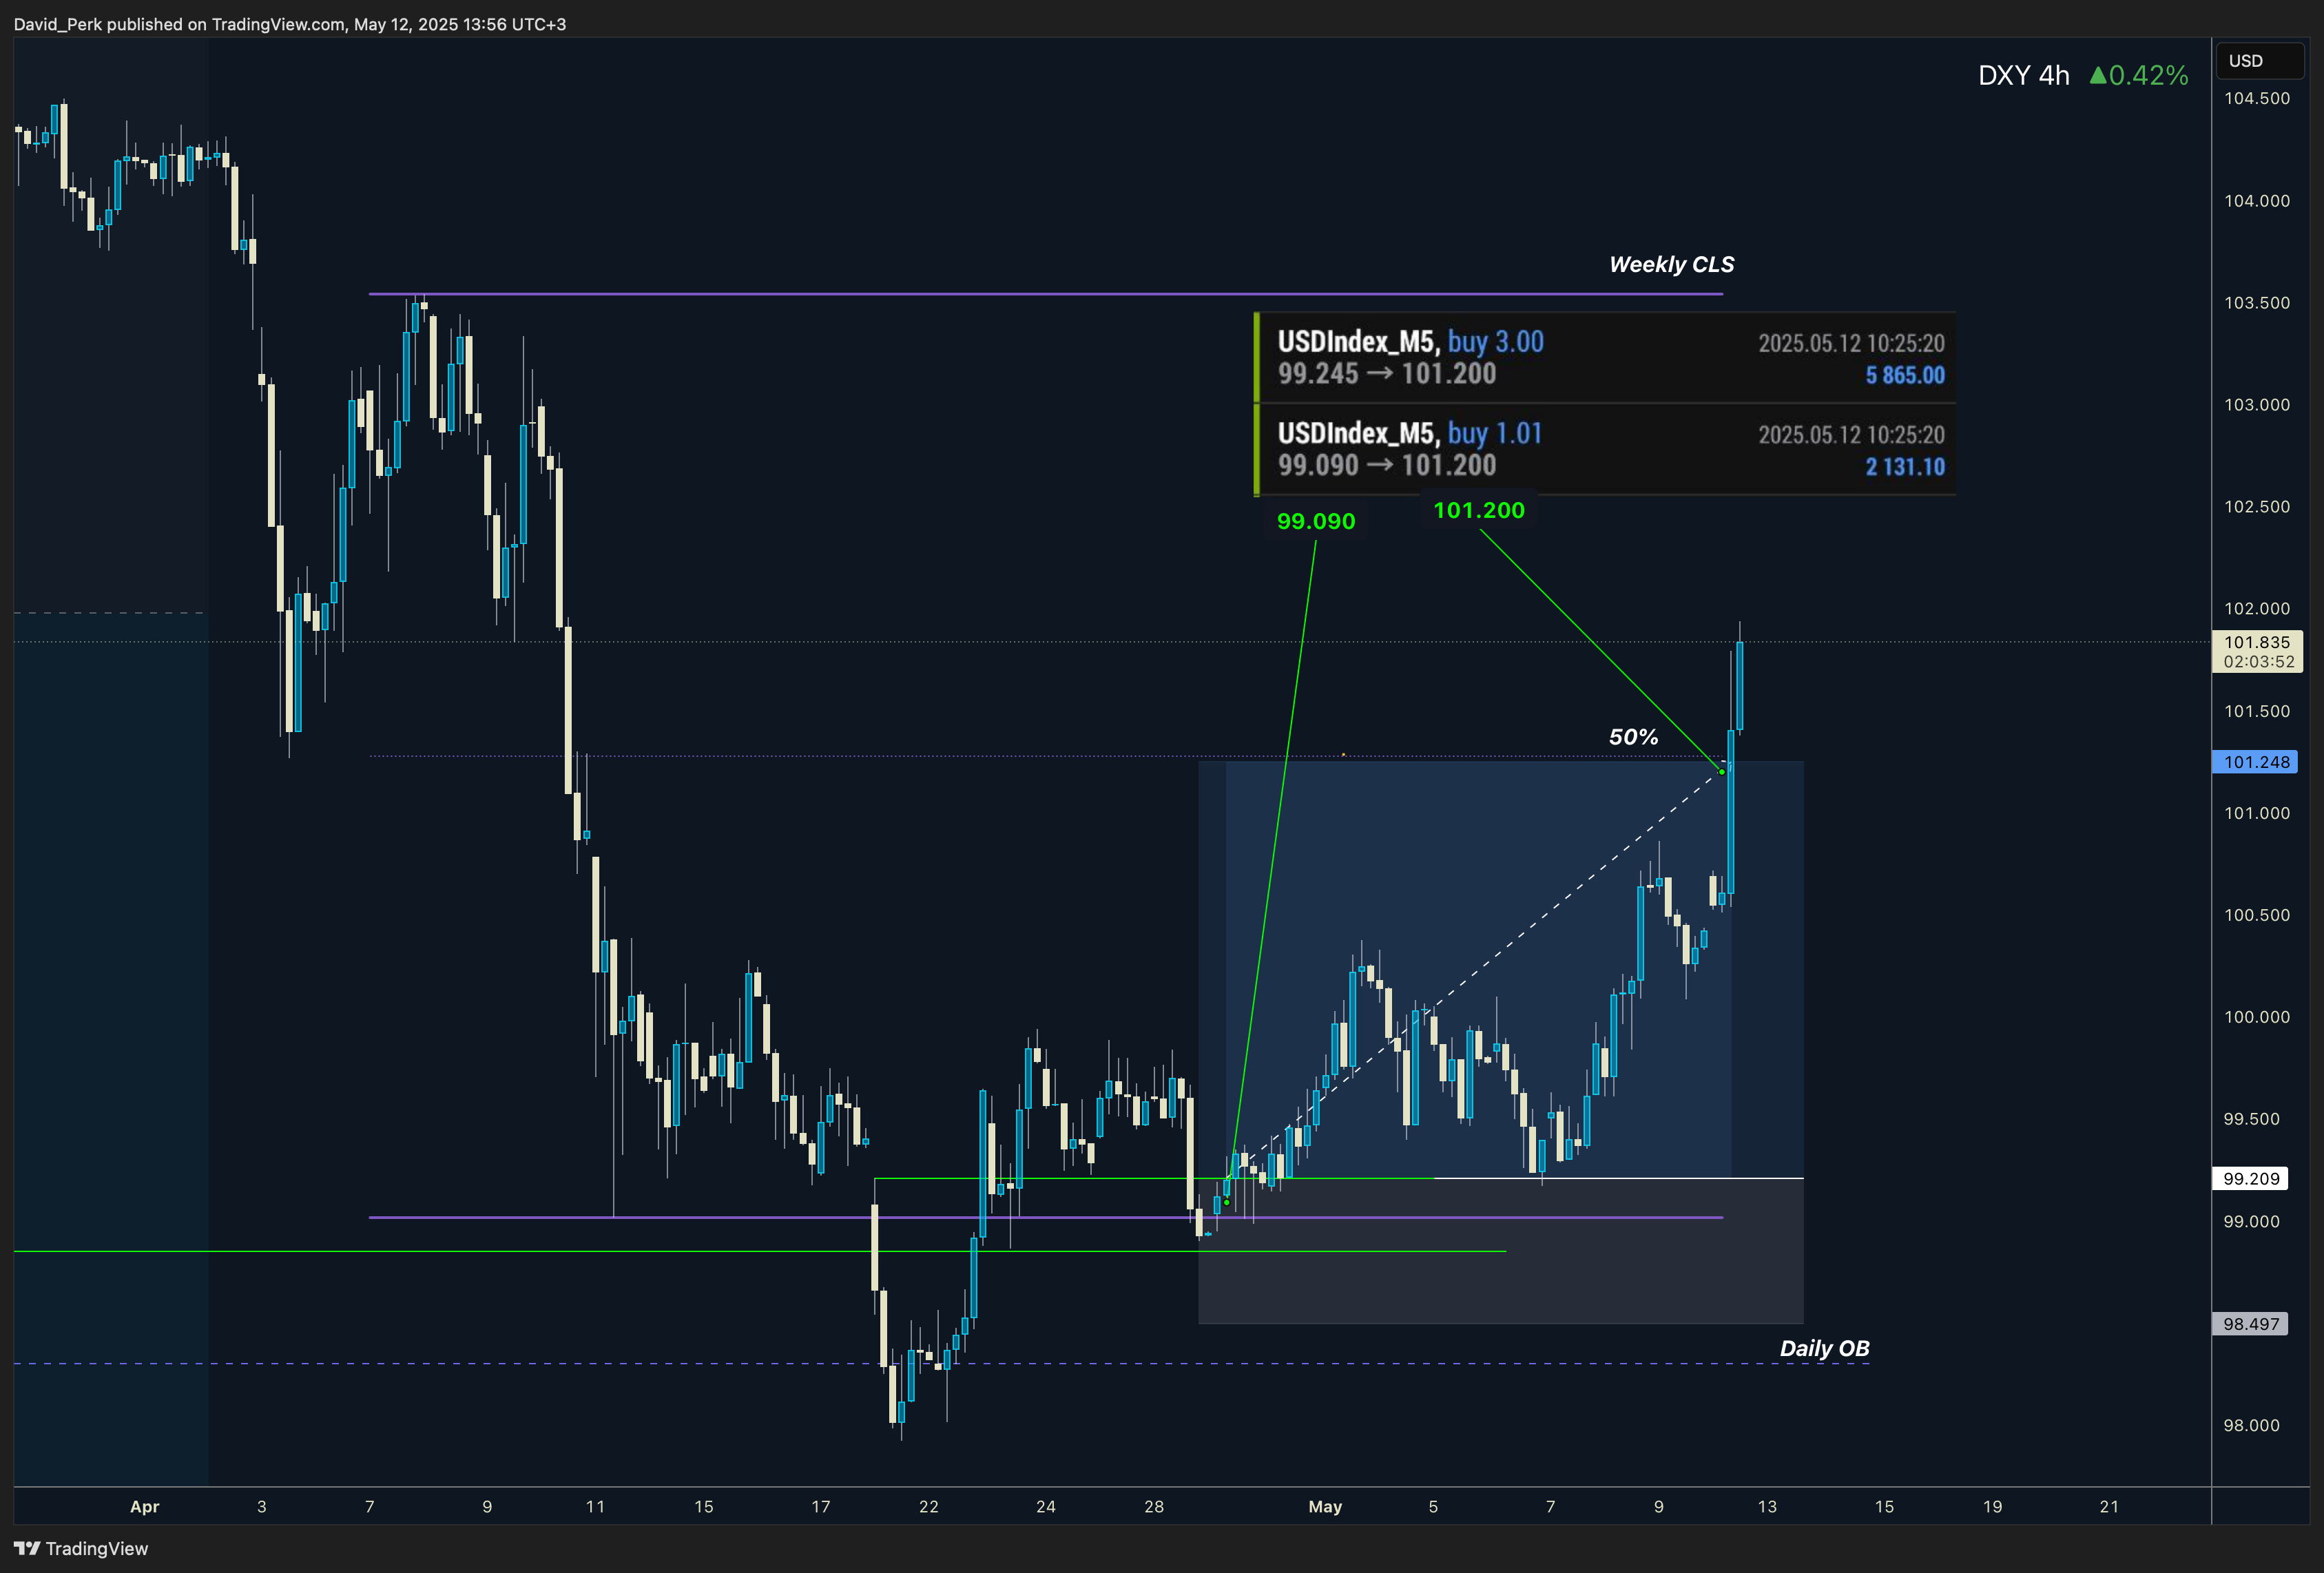The height and width of the screenshot is (1573, 2324).
Task: Click the current price tag 101.835
Action: point(2257,651)
